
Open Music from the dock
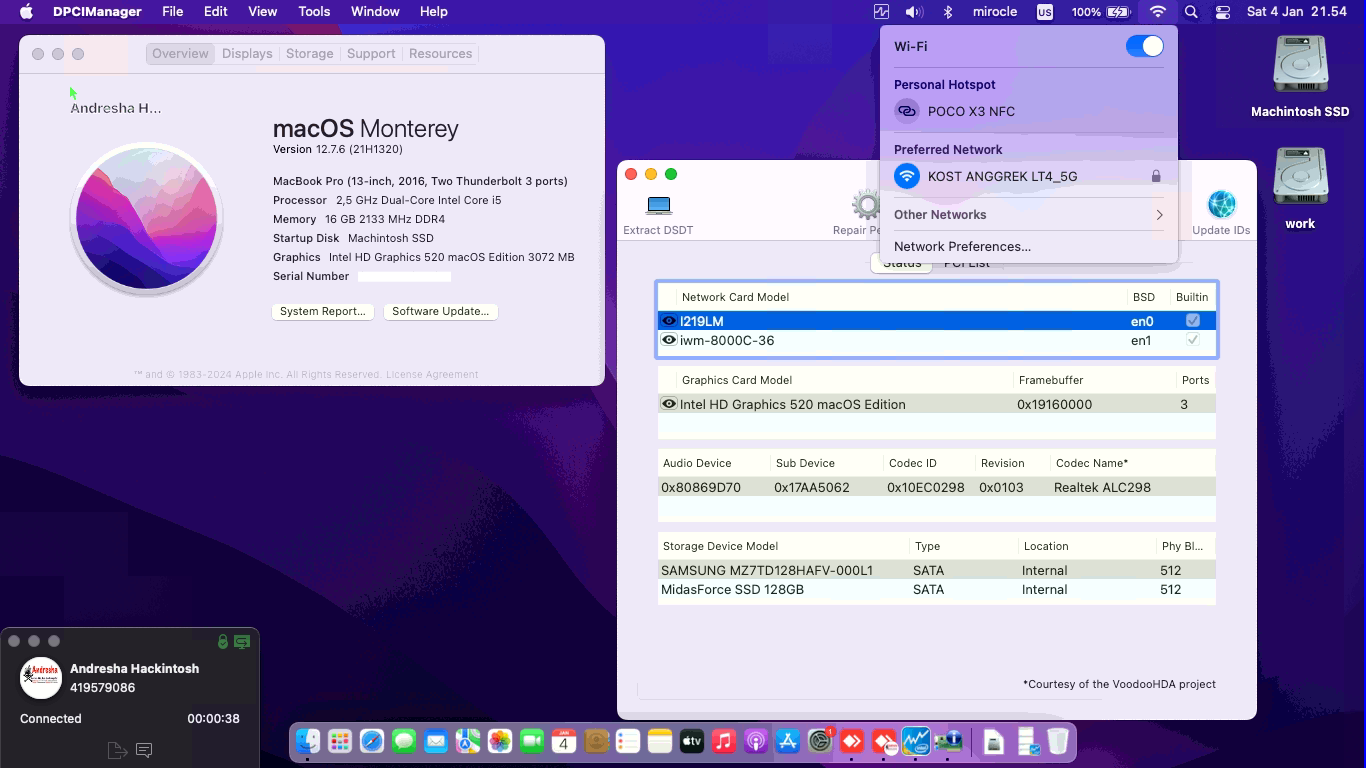(x=724, y=741)
